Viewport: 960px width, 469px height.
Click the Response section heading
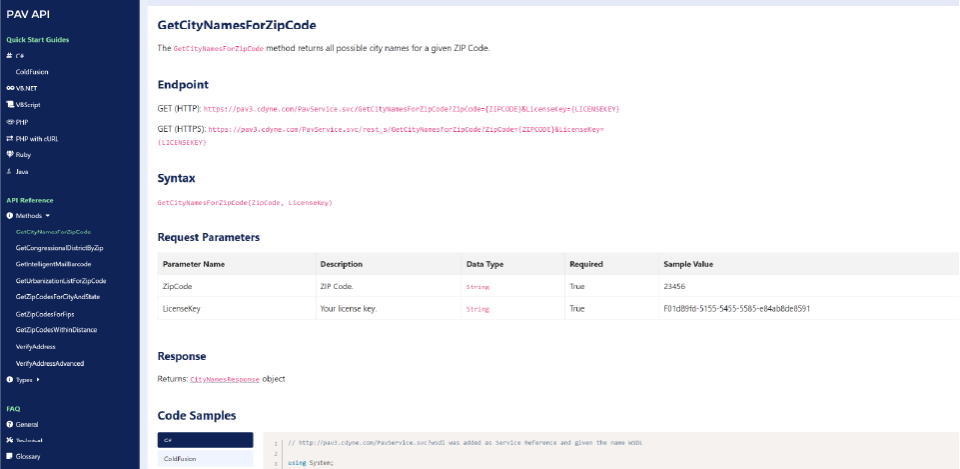pos(182,356)
